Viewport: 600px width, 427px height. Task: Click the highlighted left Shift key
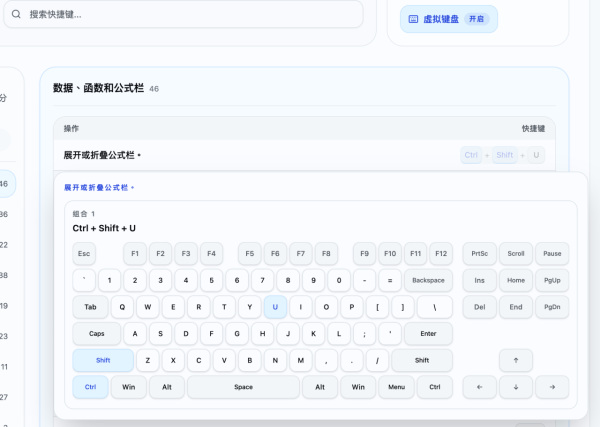tap(103, 360)
